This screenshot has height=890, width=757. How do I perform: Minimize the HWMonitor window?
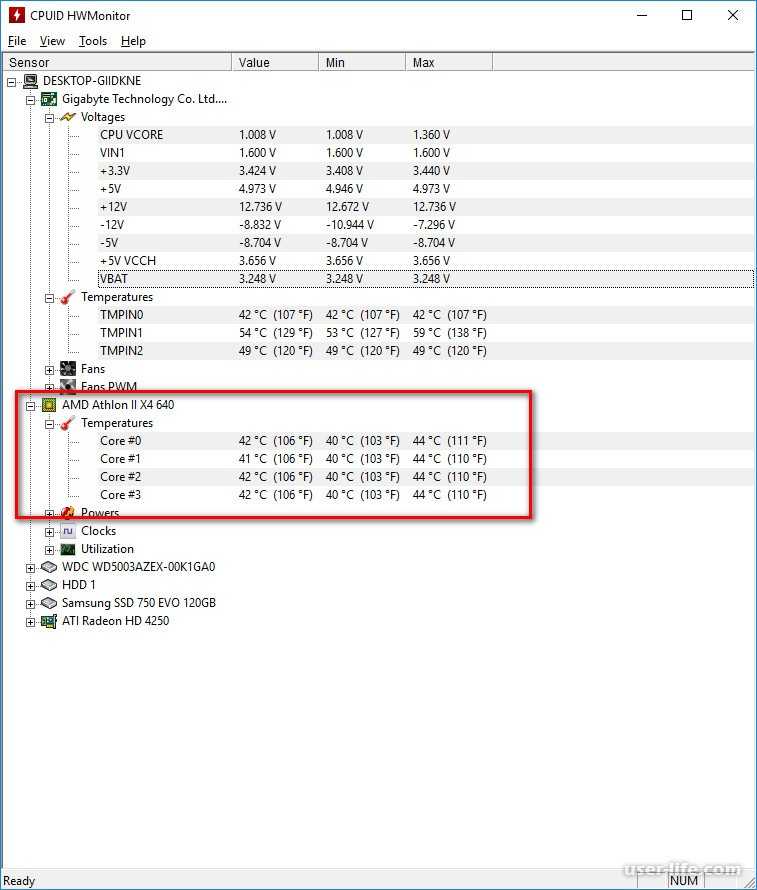(x=642, y=15)
